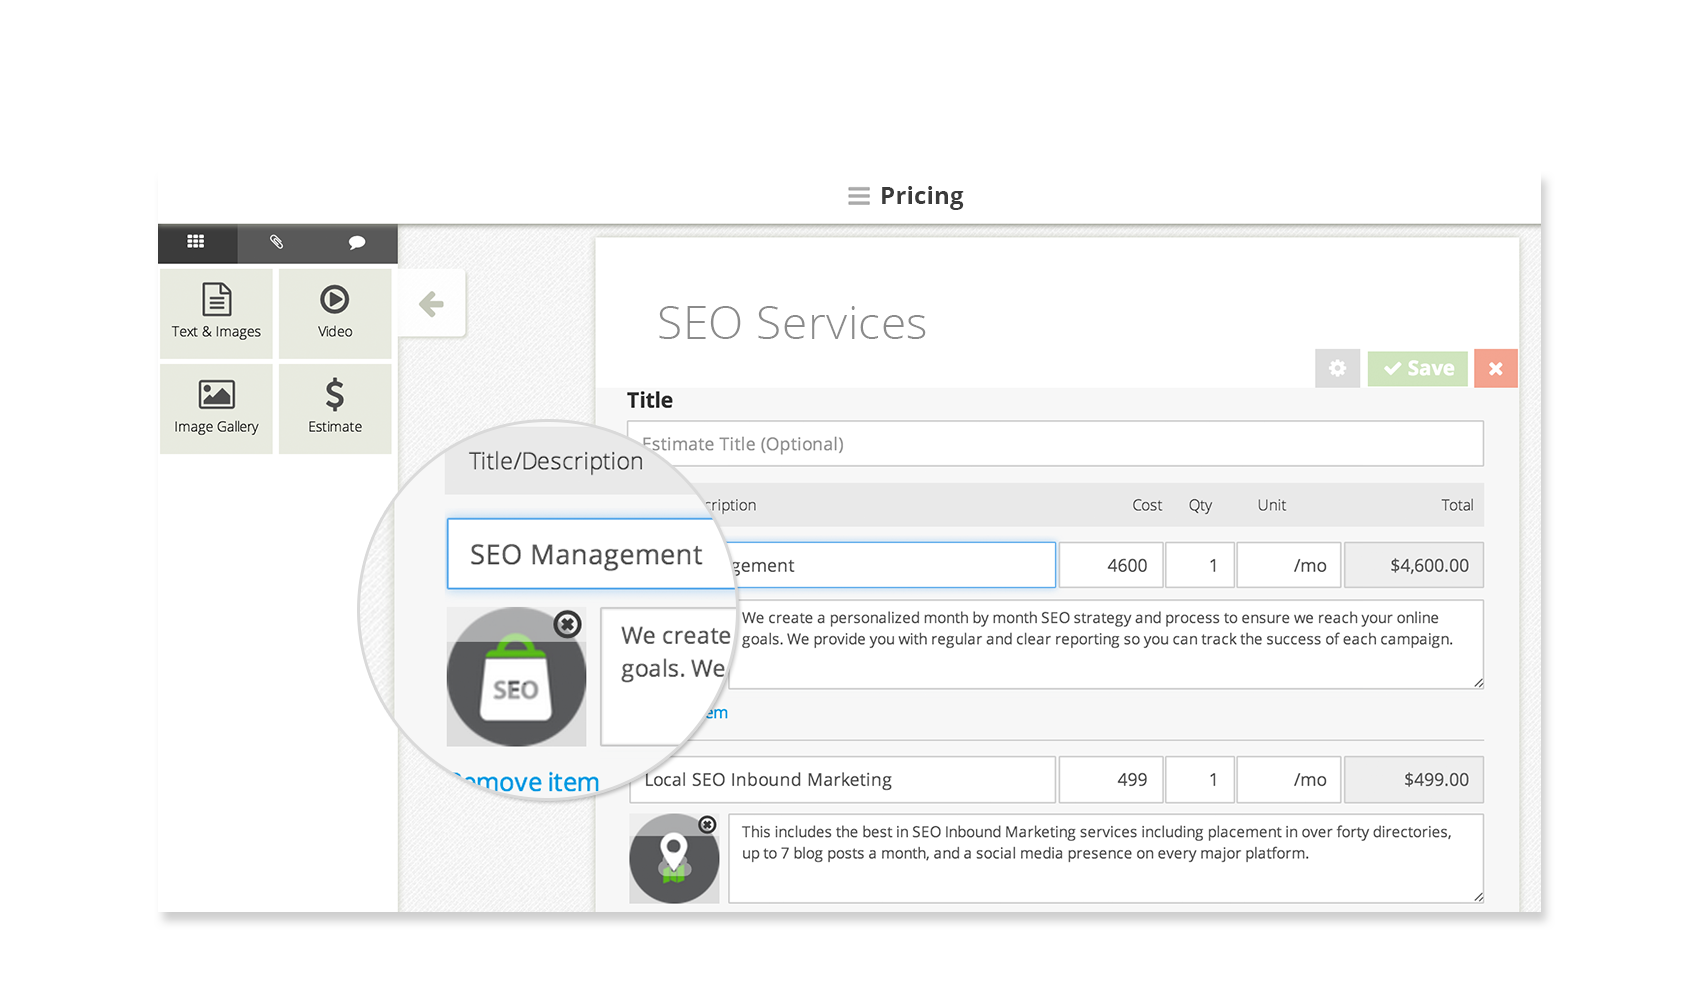This screenshot has width=1700, height=1000.
Task: Click the back arrow button
Action: click(432, 304)
